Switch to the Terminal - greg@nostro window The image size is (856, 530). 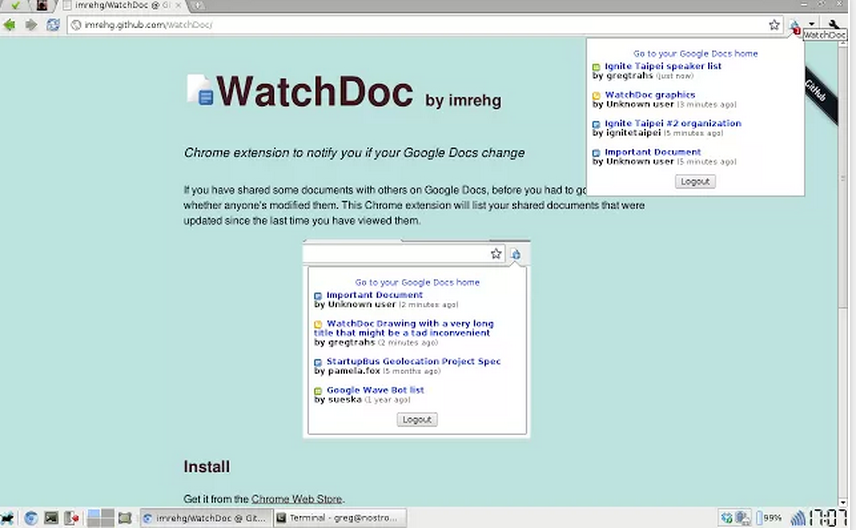(341, 518)
